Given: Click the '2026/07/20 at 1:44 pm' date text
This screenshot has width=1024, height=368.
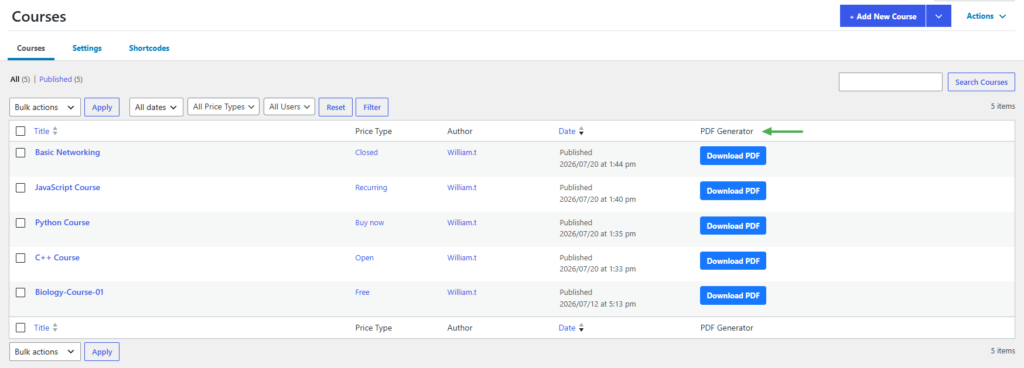Looking at the screenshot, I should pyautogui.click(x=598, y=164).
